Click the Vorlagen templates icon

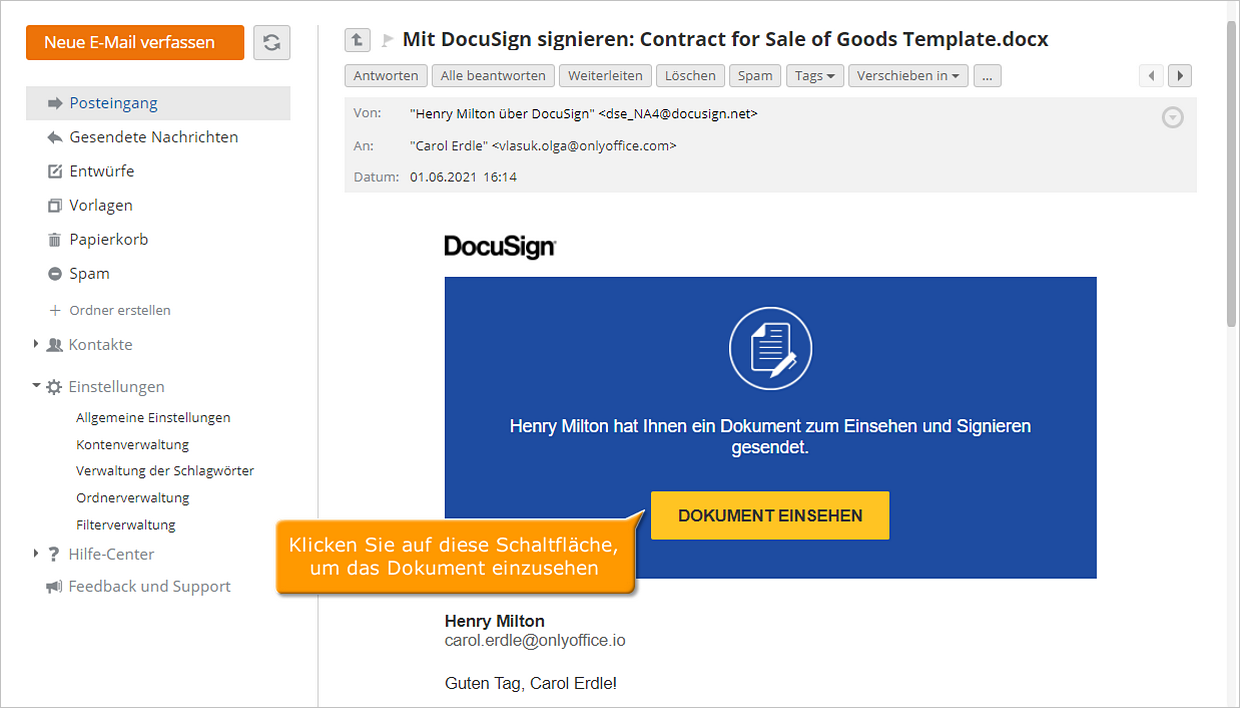(x=55, y=205)
